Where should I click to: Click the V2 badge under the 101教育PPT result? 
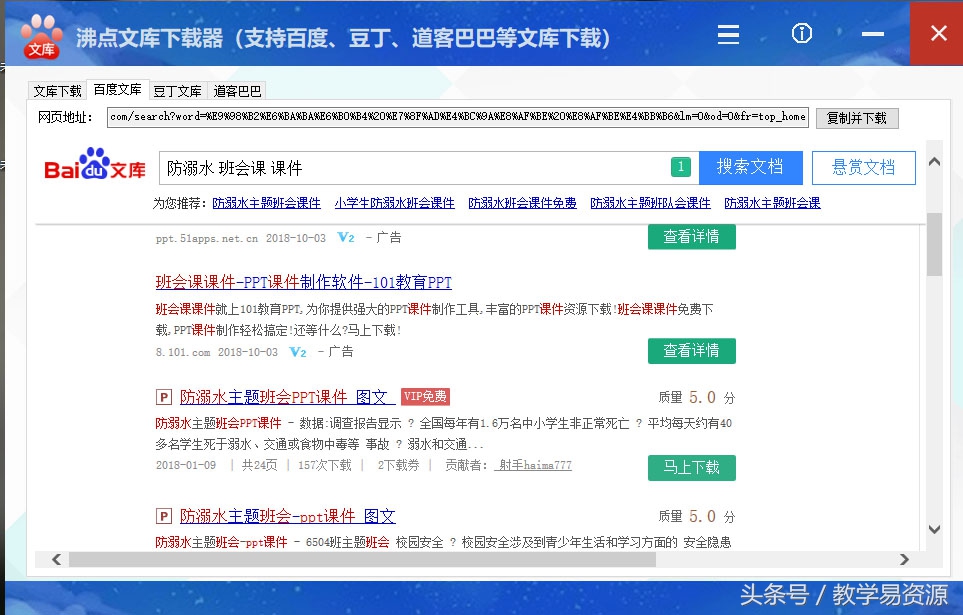[x=297, y=352]
